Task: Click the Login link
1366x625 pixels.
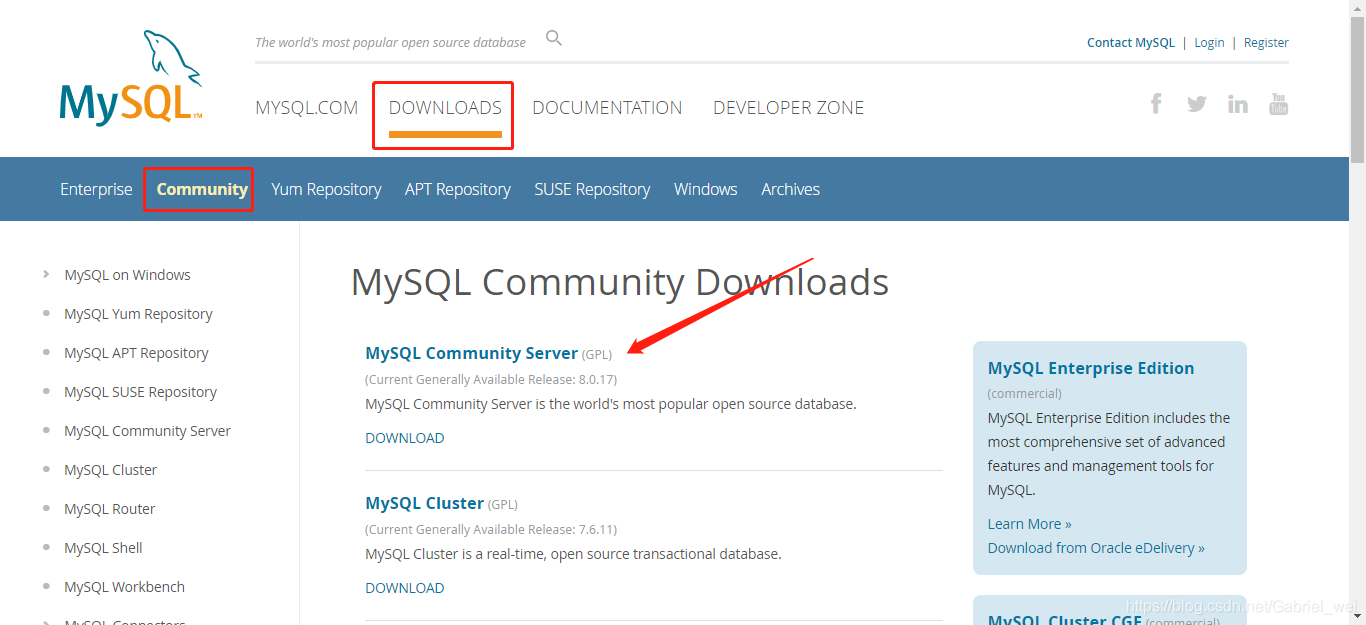Action: point(1209,43)
